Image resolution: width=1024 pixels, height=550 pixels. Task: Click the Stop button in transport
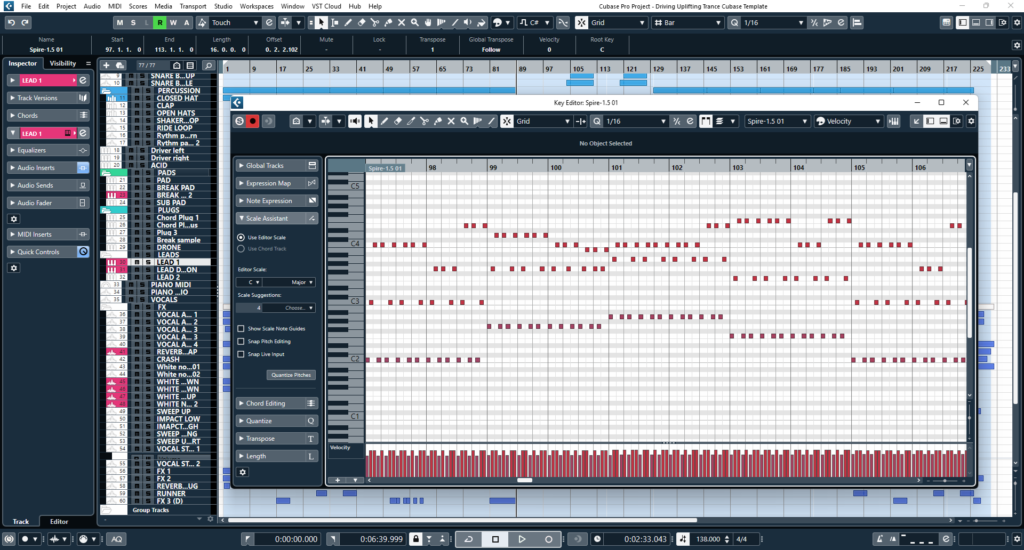coord(495,539)
